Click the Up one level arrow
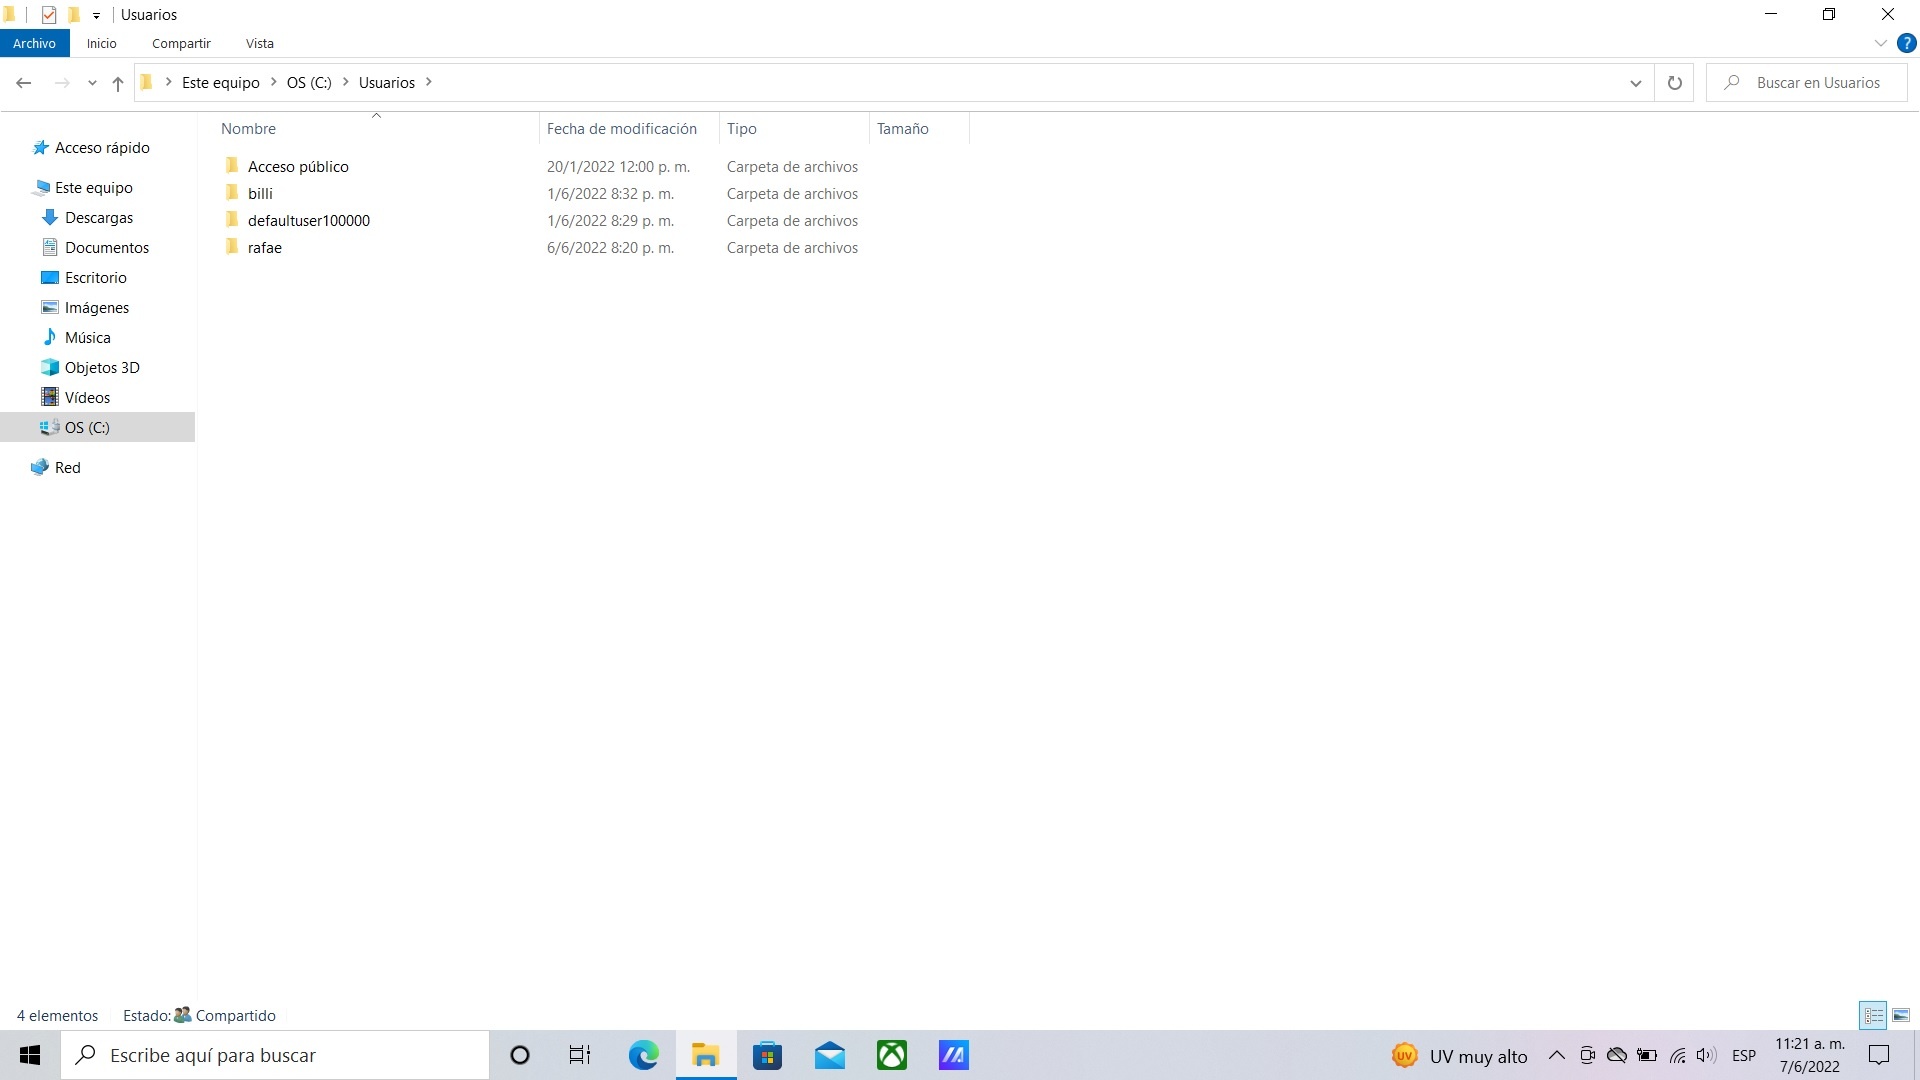Viewport: 1920px width, 1080px height. 118,83
